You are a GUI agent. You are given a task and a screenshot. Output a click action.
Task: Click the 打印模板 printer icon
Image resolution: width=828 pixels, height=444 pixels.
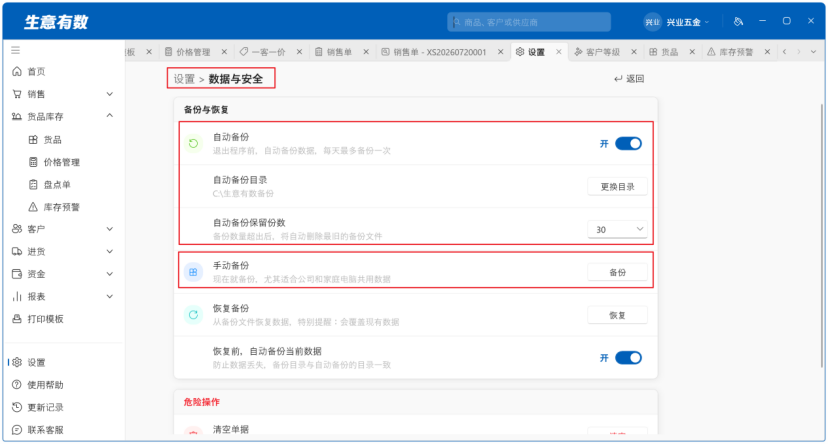point(17,319)
